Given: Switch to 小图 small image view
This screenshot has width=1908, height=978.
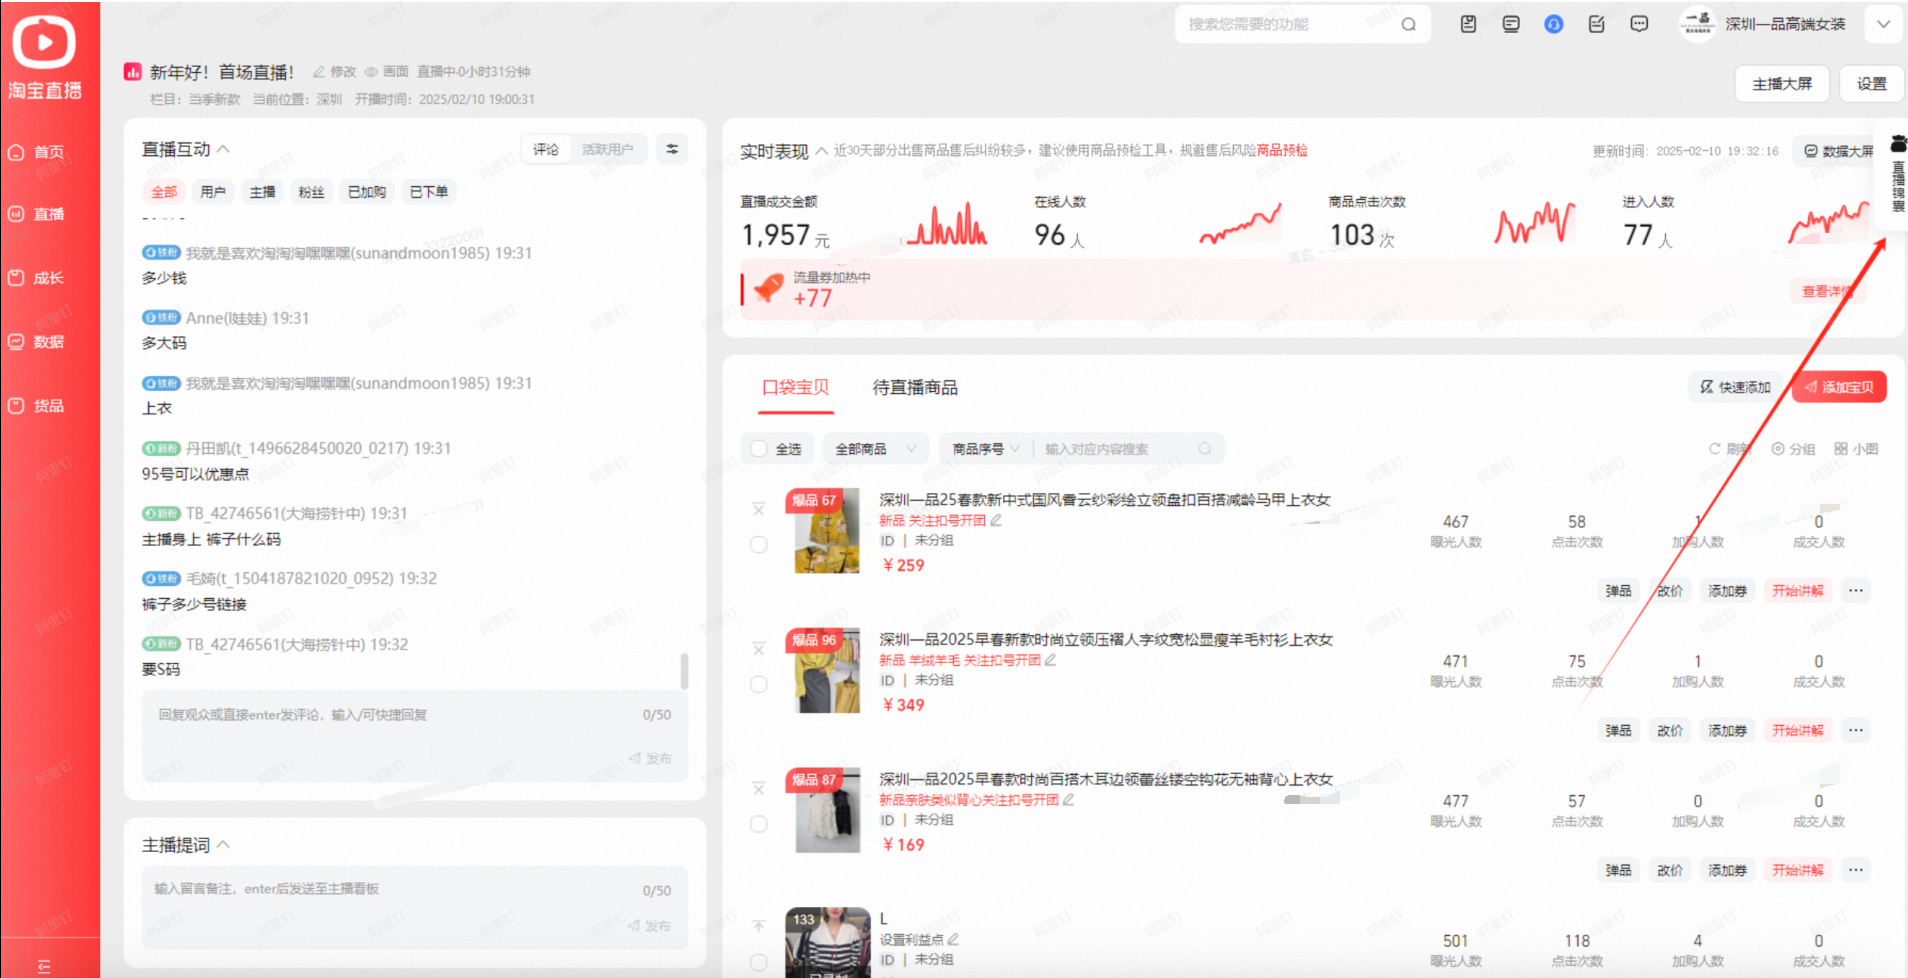Looking at the screenshot, I should (1856, 449).
